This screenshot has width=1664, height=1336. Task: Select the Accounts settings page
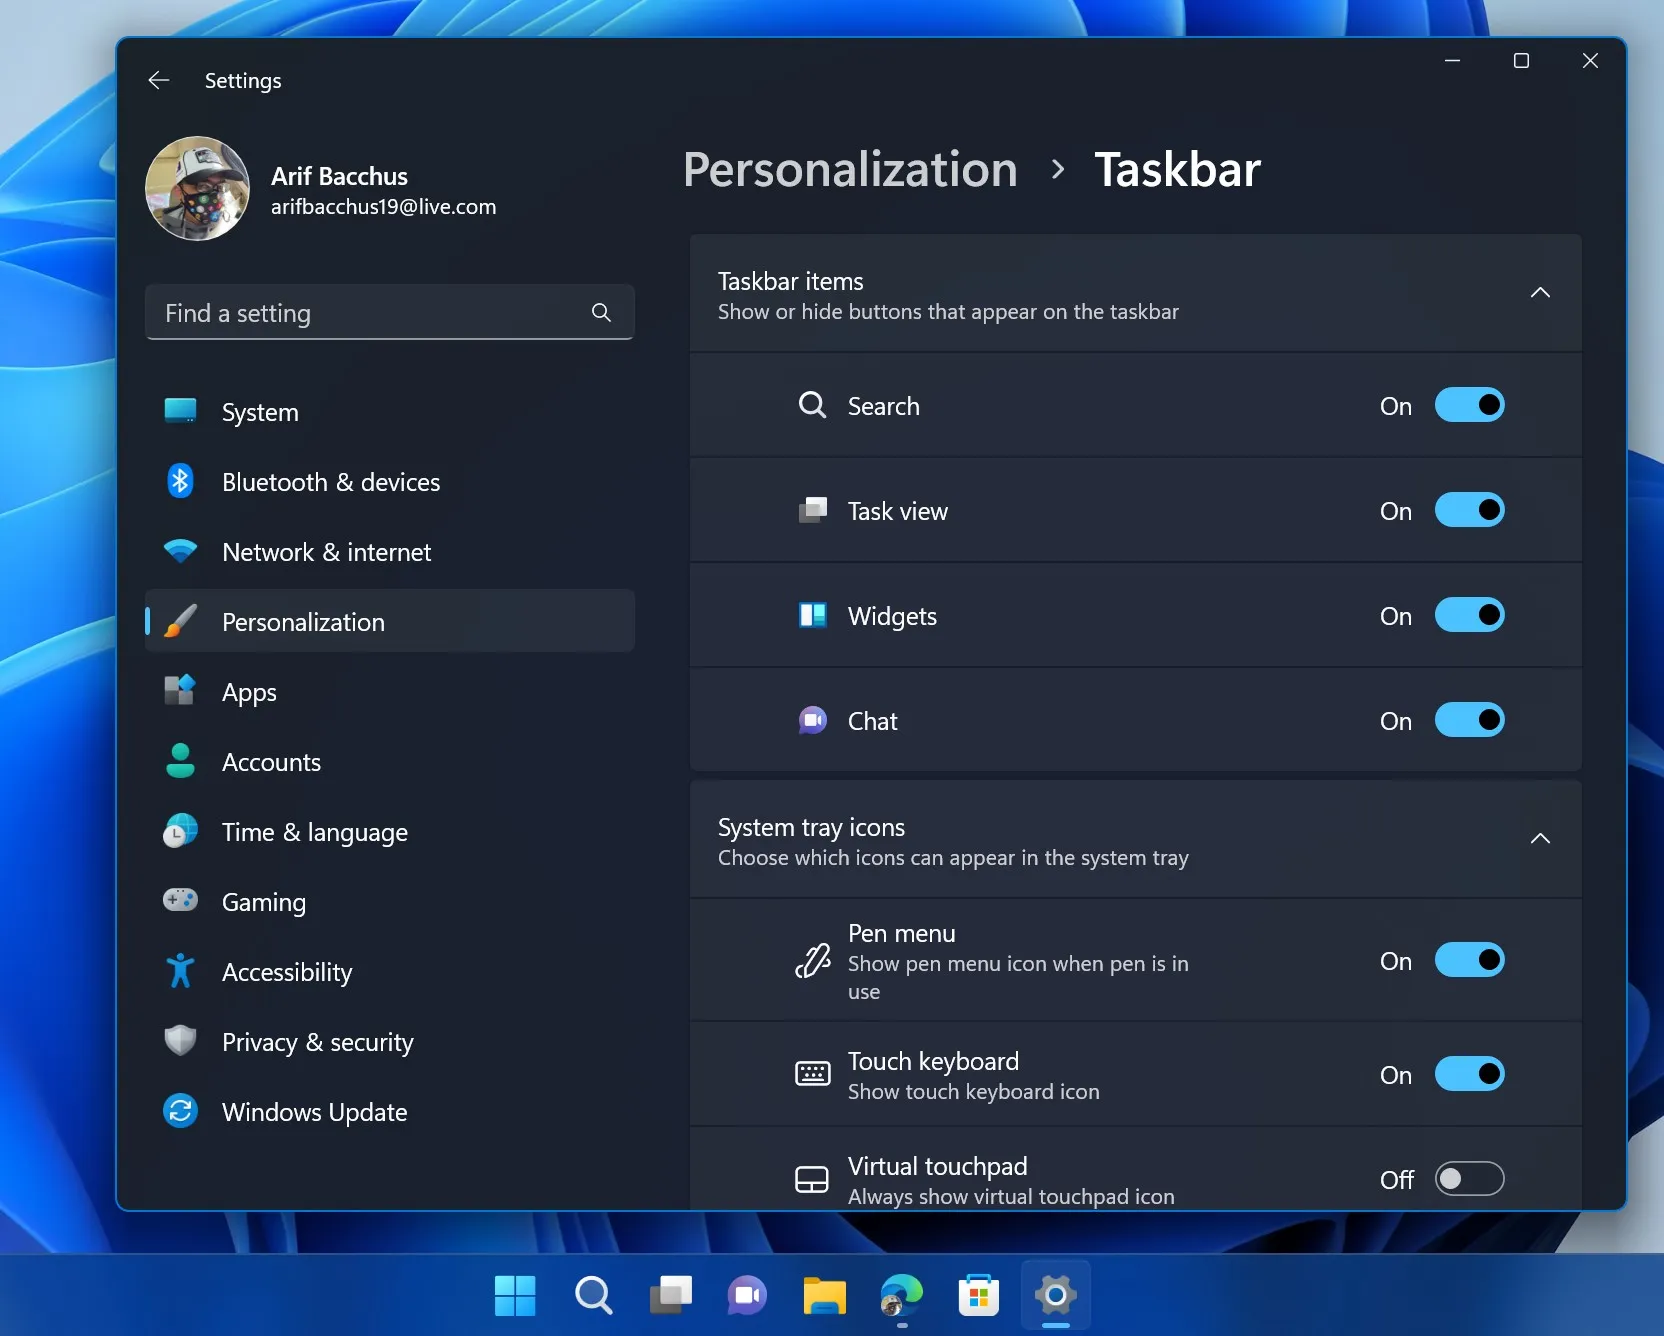pos(270,761)
